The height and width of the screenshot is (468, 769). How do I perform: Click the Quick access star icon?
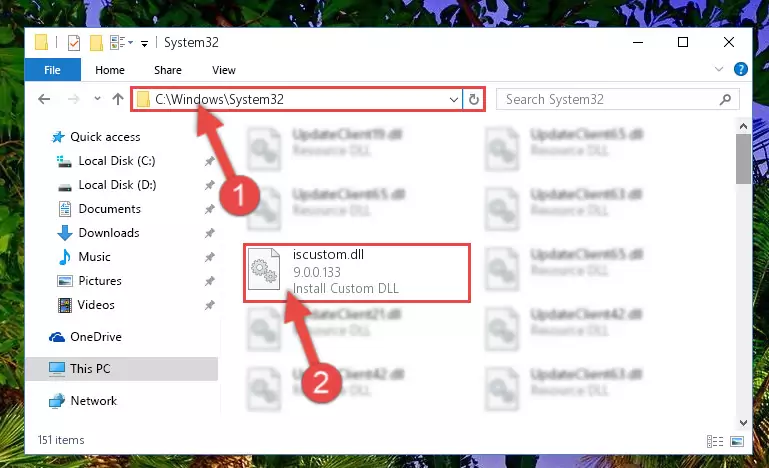tap(58, 137)
